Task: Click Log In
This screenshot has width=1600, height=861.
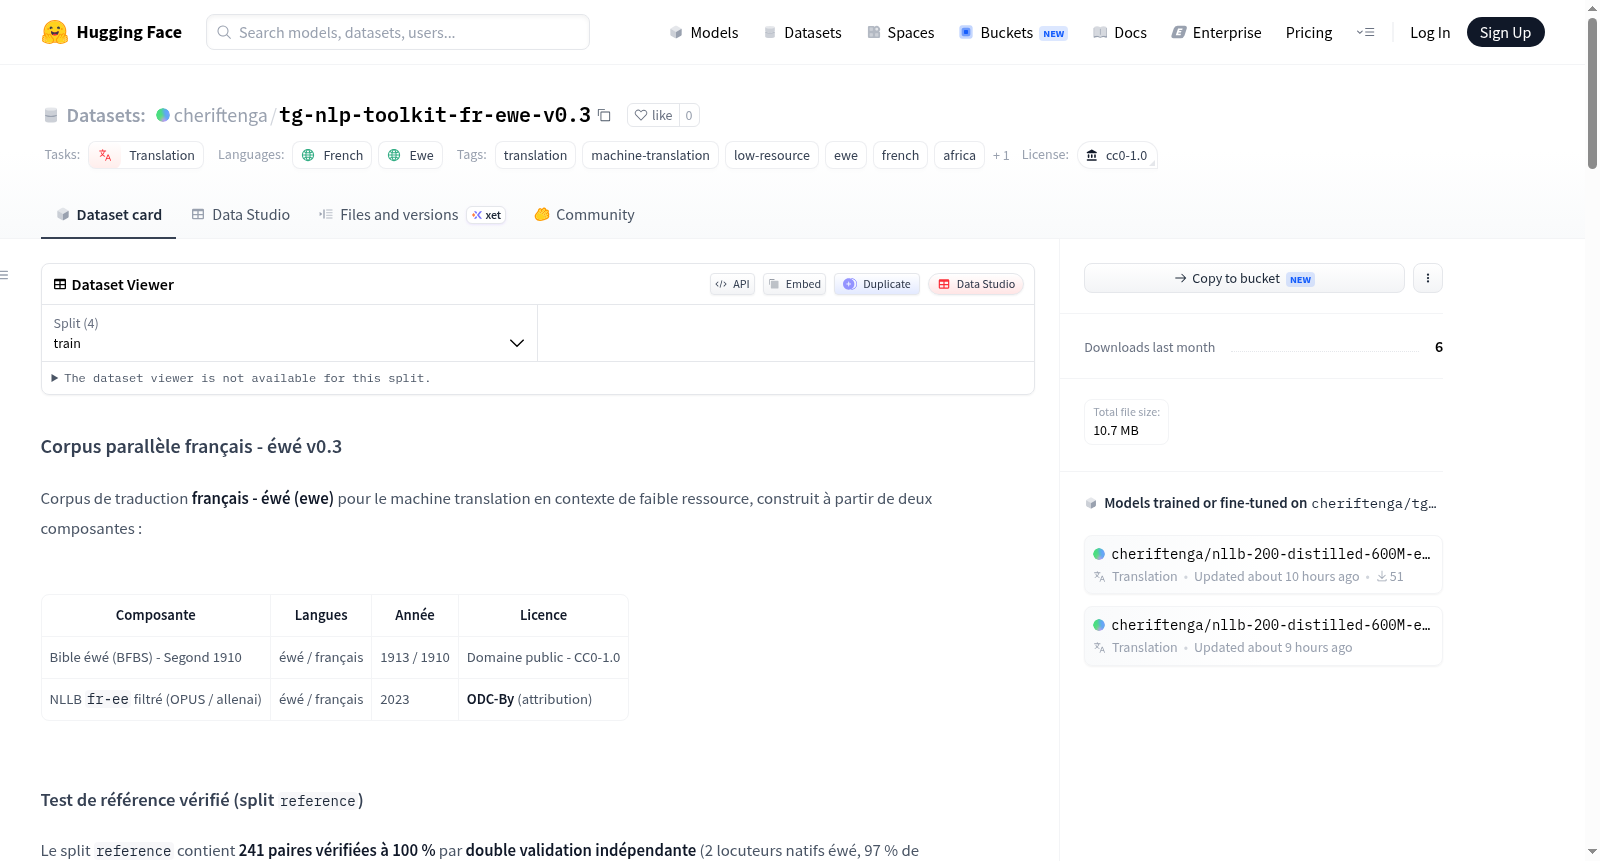Action: tap(1430, 32)
